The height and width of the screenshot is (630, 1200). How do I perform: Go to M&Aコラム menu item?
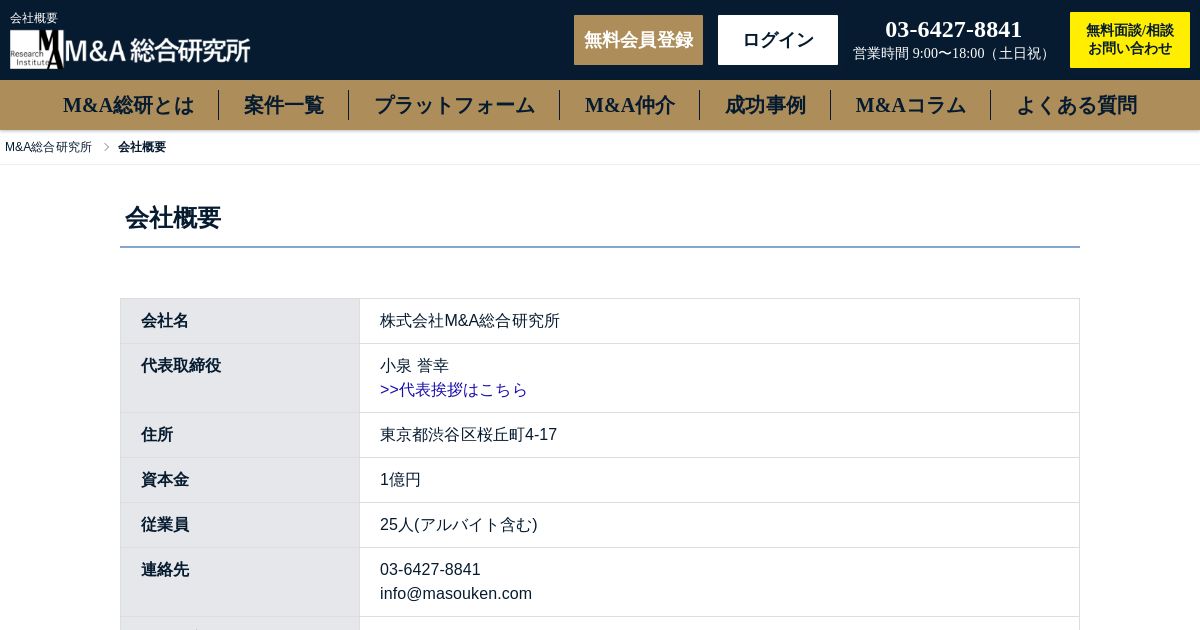(x=910, y=105)
